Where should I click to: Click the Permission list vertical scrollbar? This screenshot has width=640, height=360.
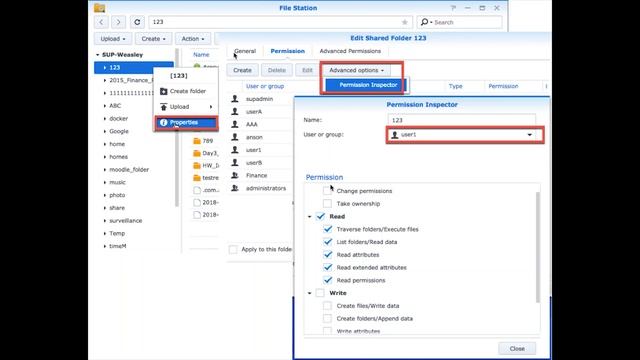[538, 247]
